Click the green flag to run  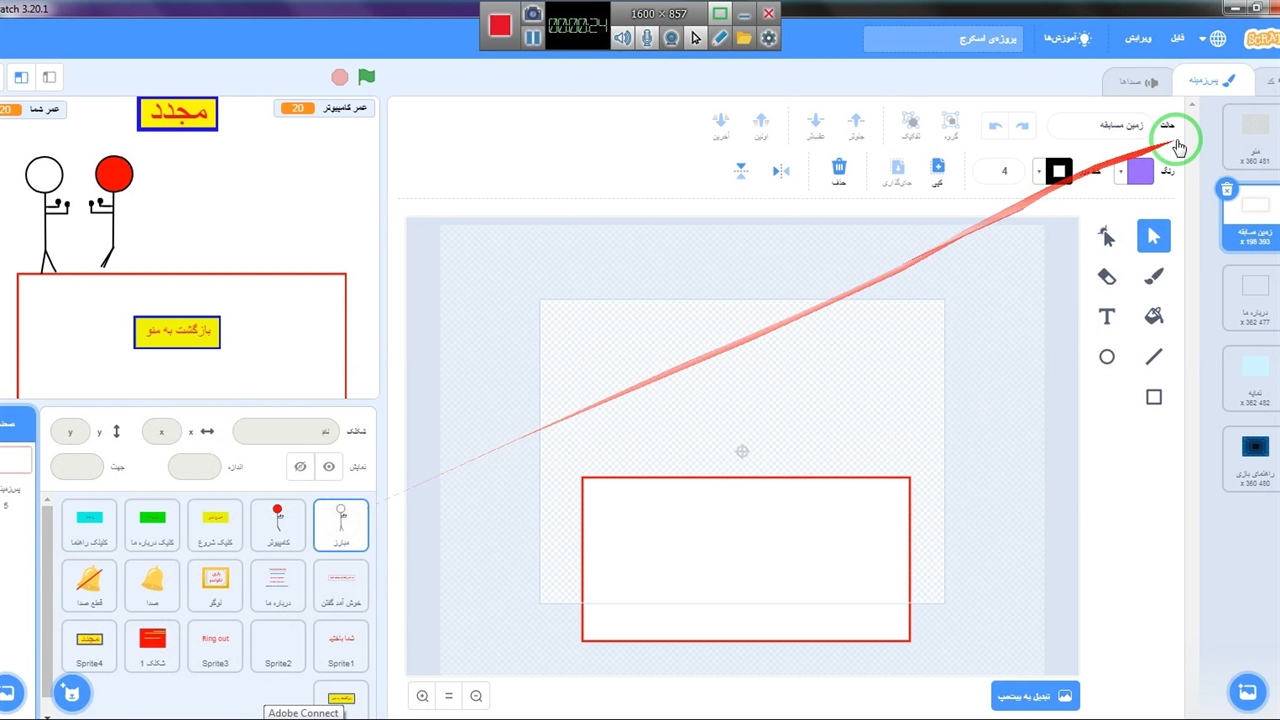tap(367, 77)
